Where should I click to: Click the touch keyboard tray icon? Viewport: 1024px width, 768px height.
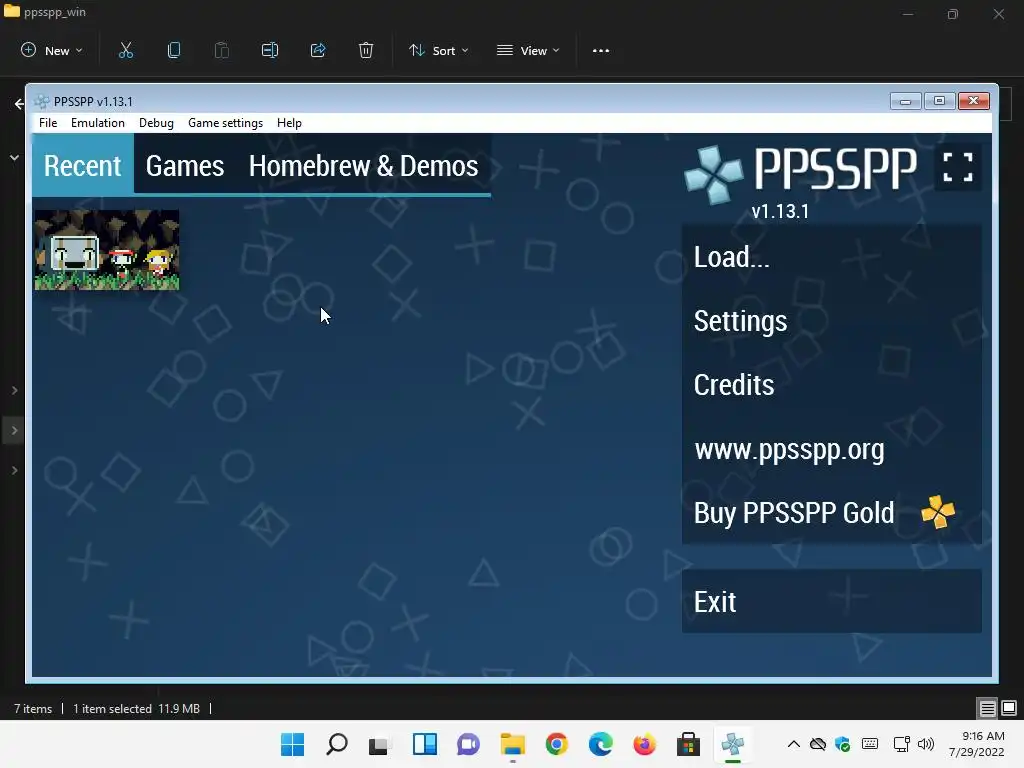pyautogui.click(x=870, y=744)
